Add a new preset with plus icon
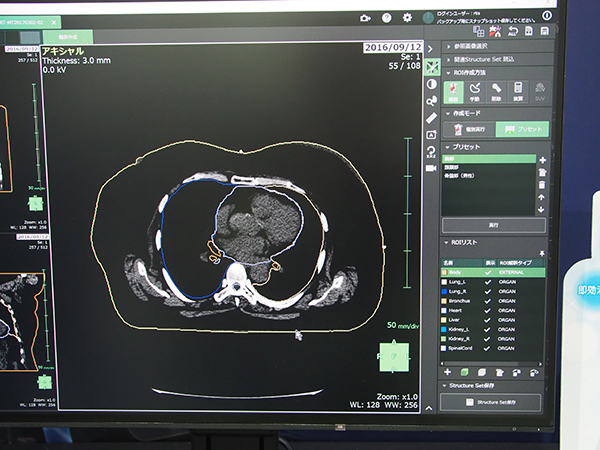Image resolution: width=600 pixels, height=450 pixels. (542, 159)
